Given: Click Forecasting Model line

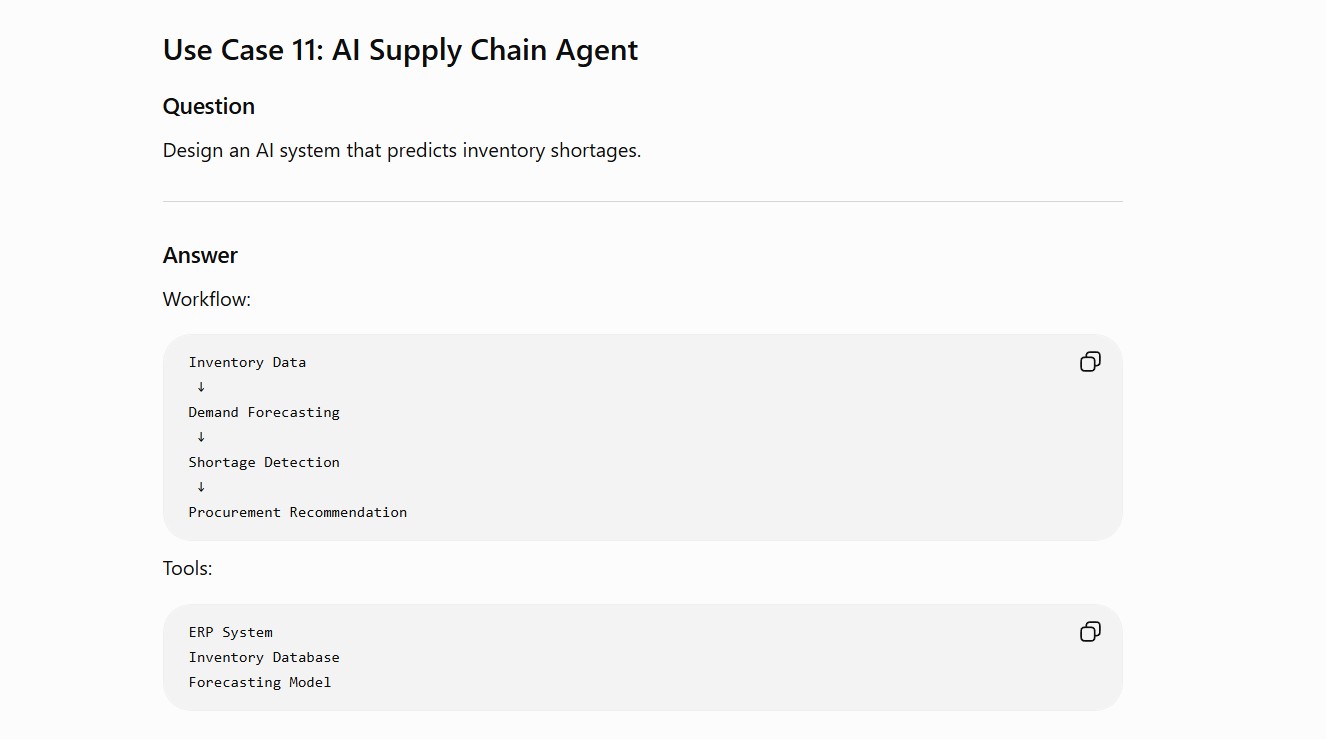Looking at the screenshot, I should coord(260,682).
